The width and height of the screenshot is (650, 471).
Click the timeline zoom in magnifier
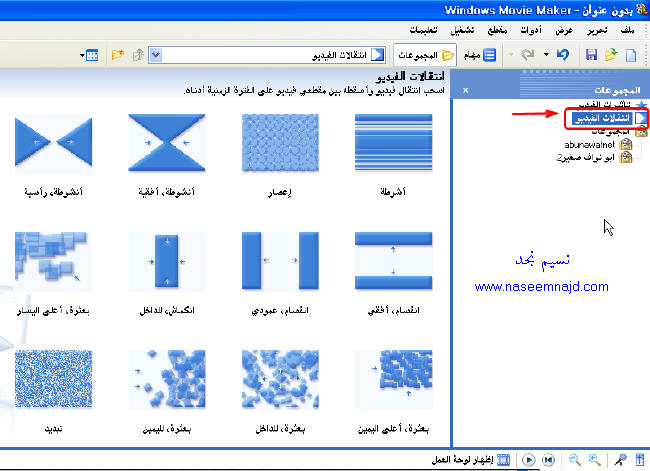pyautogui.click(x=596, y=459)
